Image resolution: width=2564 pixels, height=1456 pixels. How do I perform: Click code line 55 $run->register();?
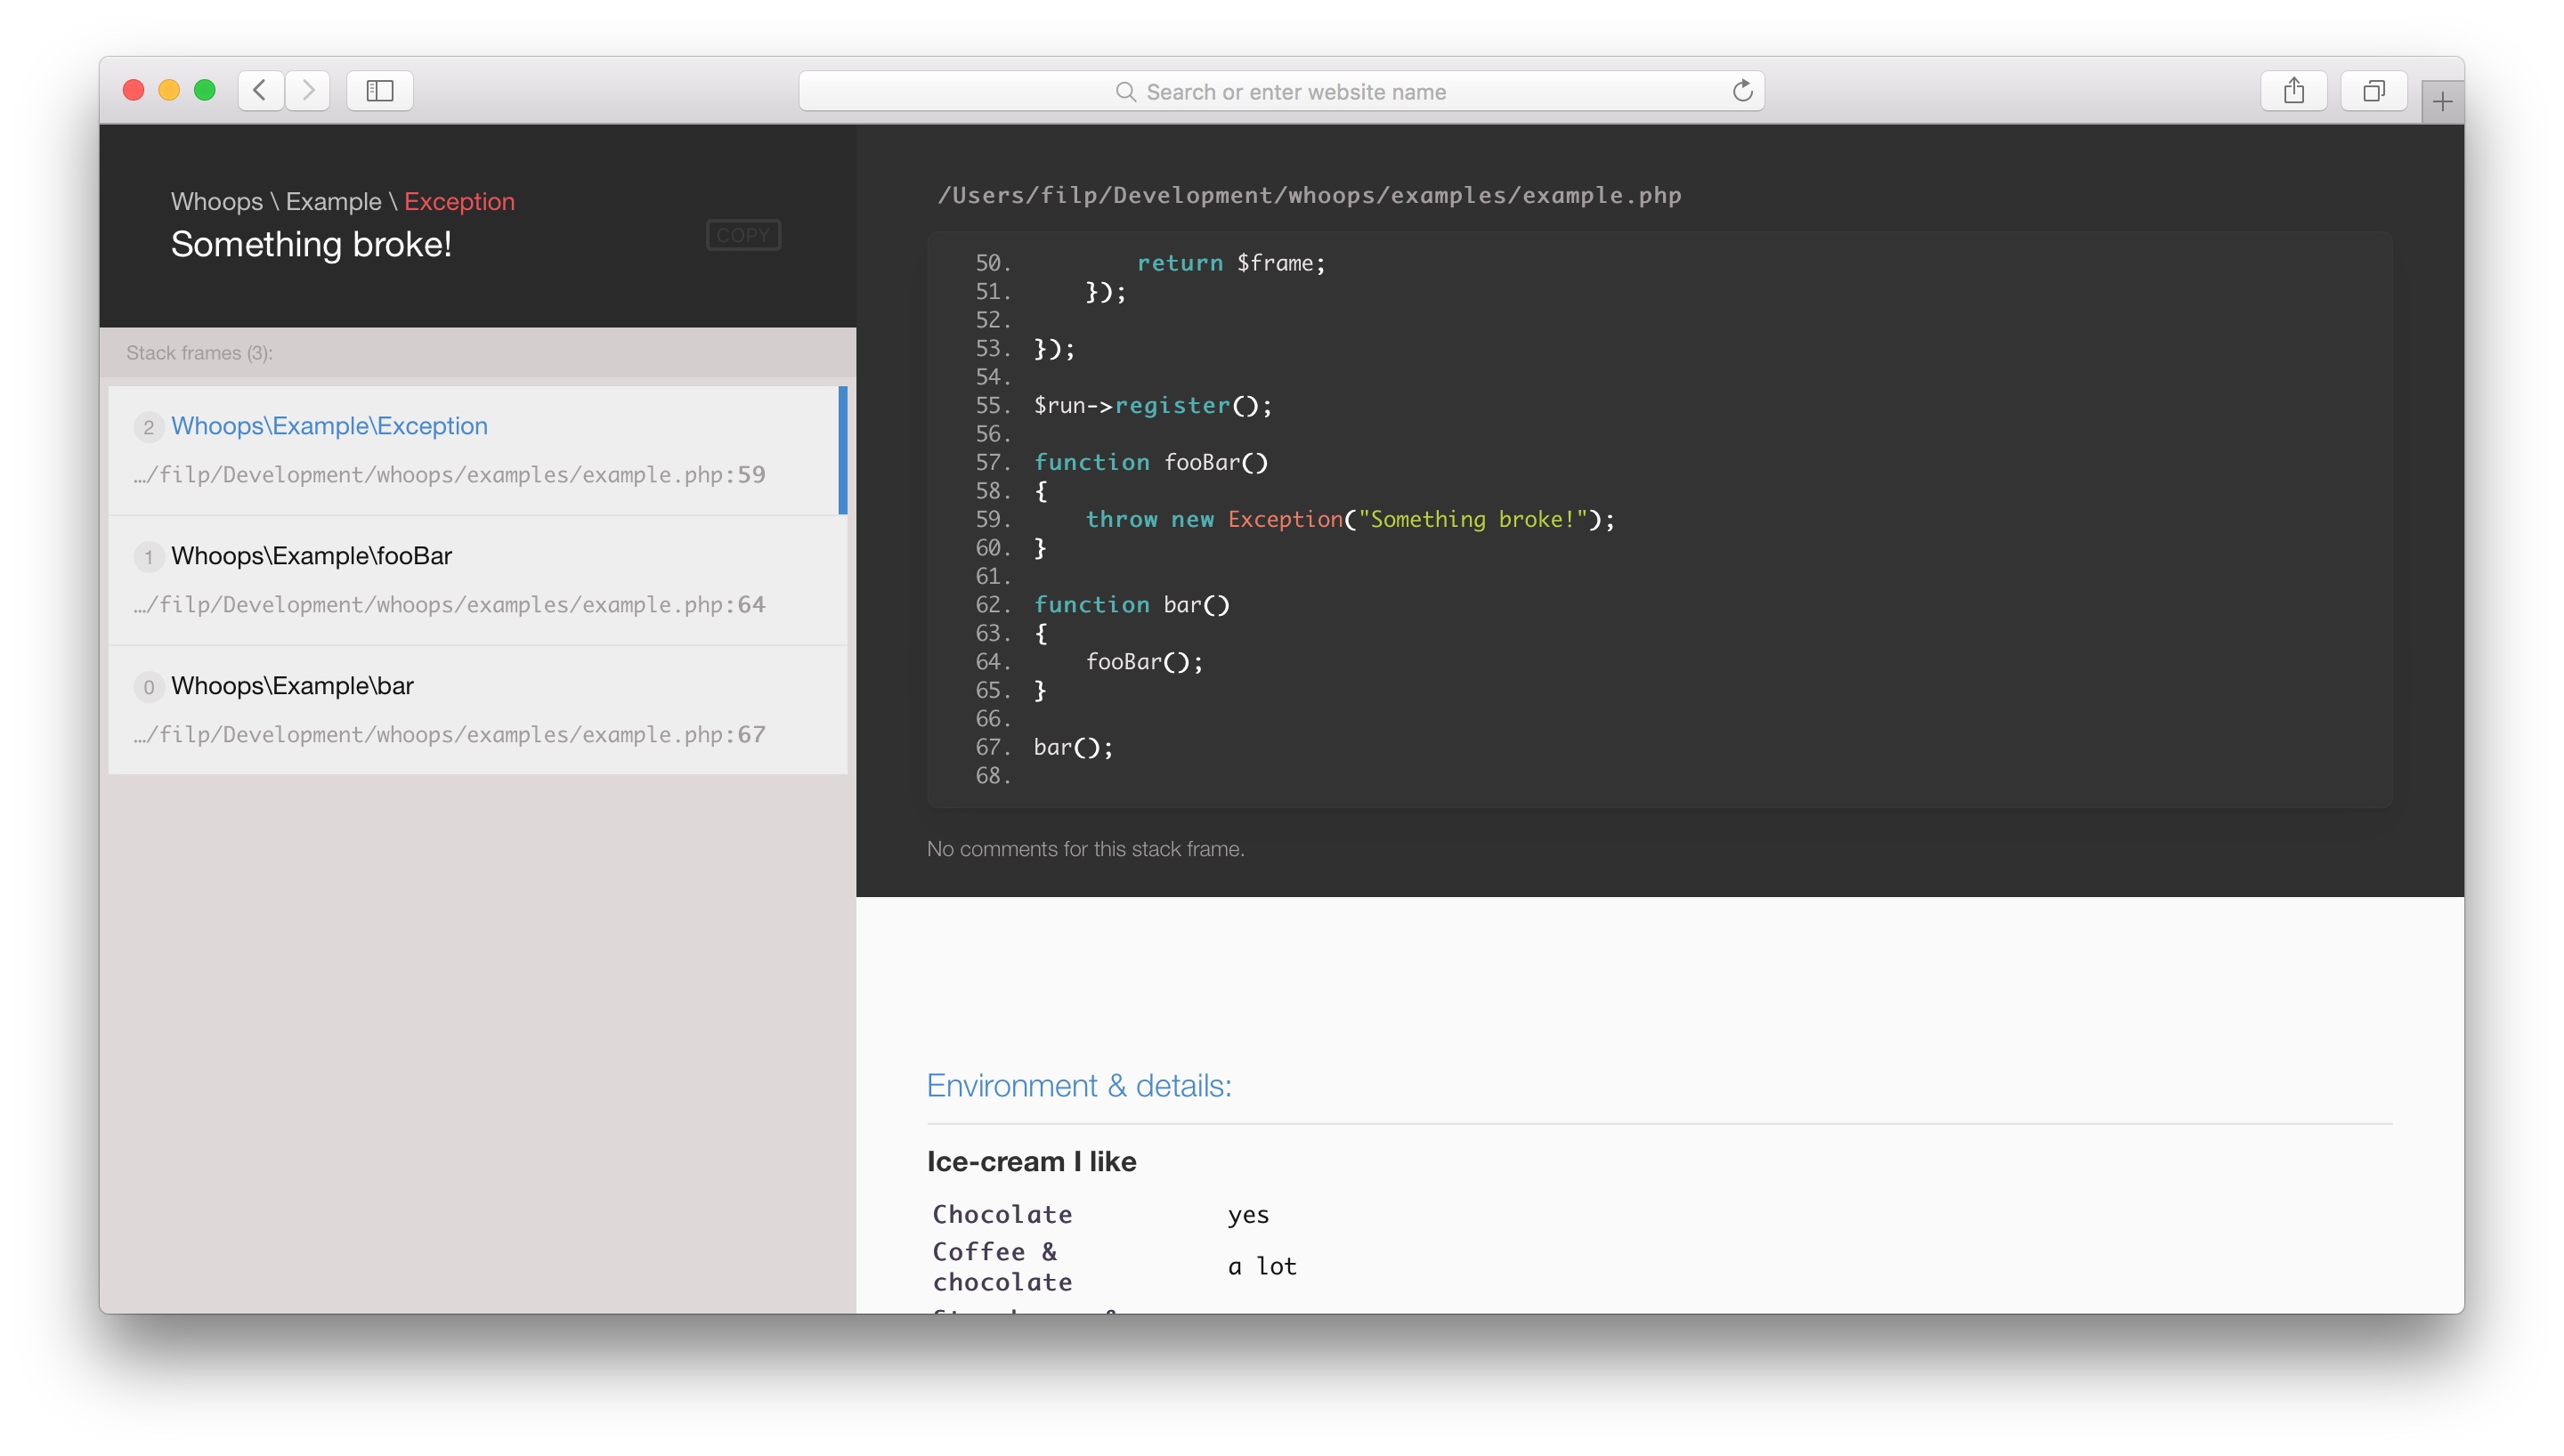pyautogui.click(x=1152, y=405)
